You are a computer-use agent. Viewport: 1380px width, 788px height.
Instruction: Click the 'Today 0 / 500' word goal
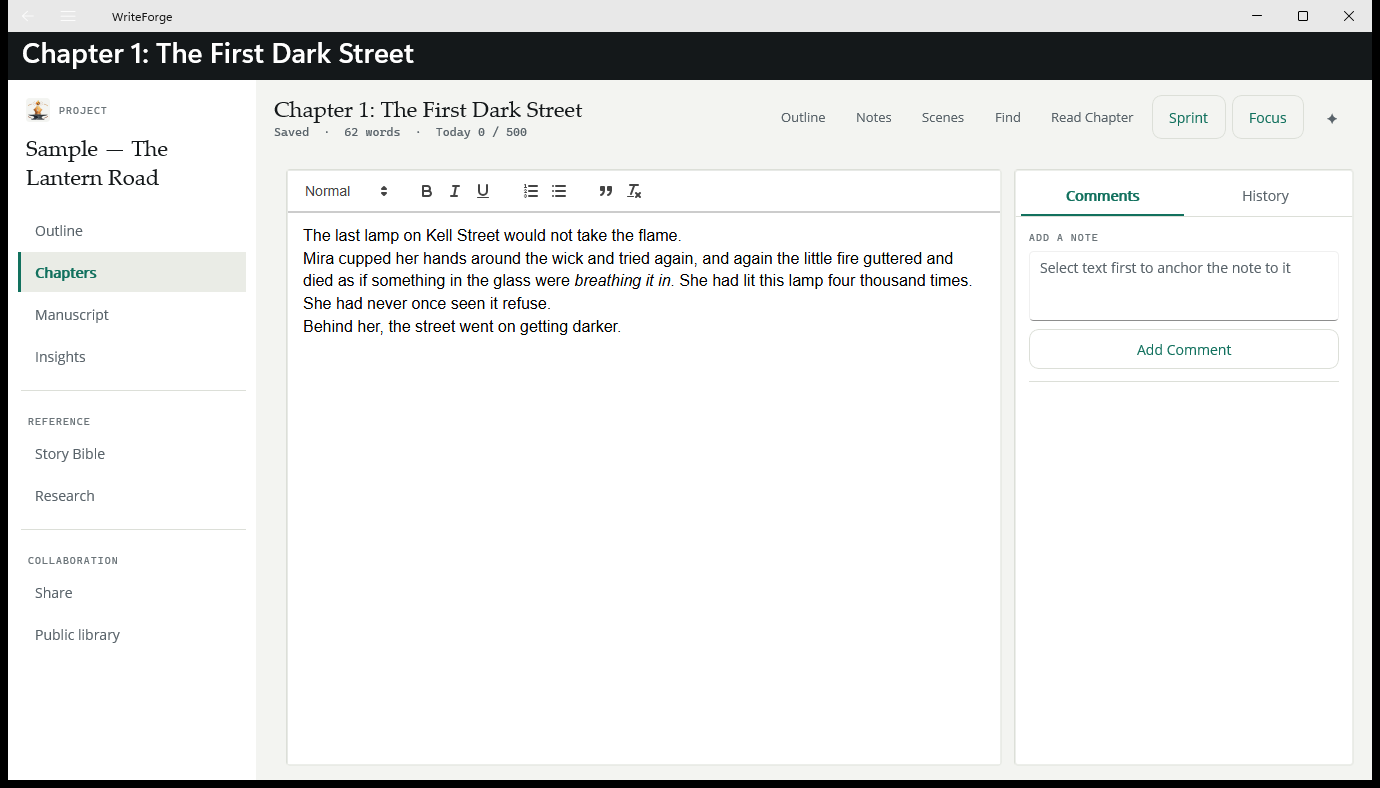(481, 132)
